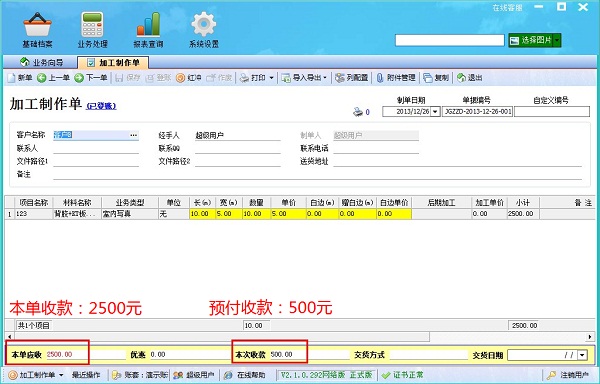Select the 室内写真 cell

click(x=130, y=214)
